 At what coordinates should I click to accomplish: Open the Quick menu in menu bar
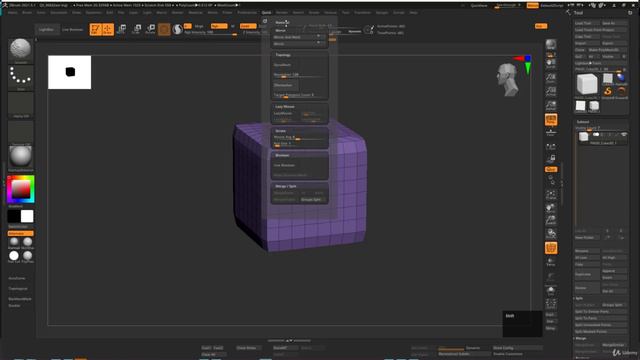(266, 13)
